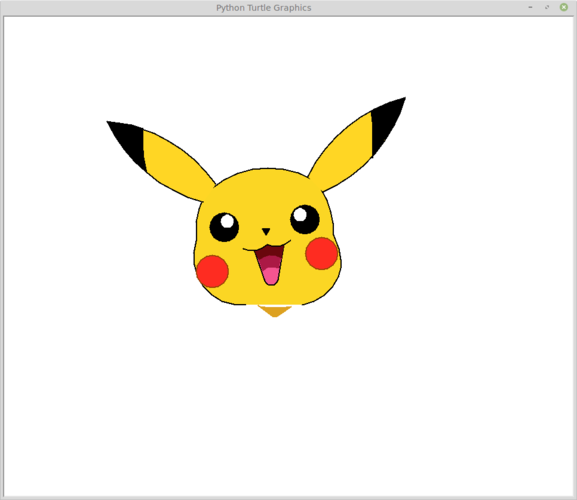The image size is (577, 500).
Task: Click the Python Turtle Graphics title text
Action: click(263, 8)
